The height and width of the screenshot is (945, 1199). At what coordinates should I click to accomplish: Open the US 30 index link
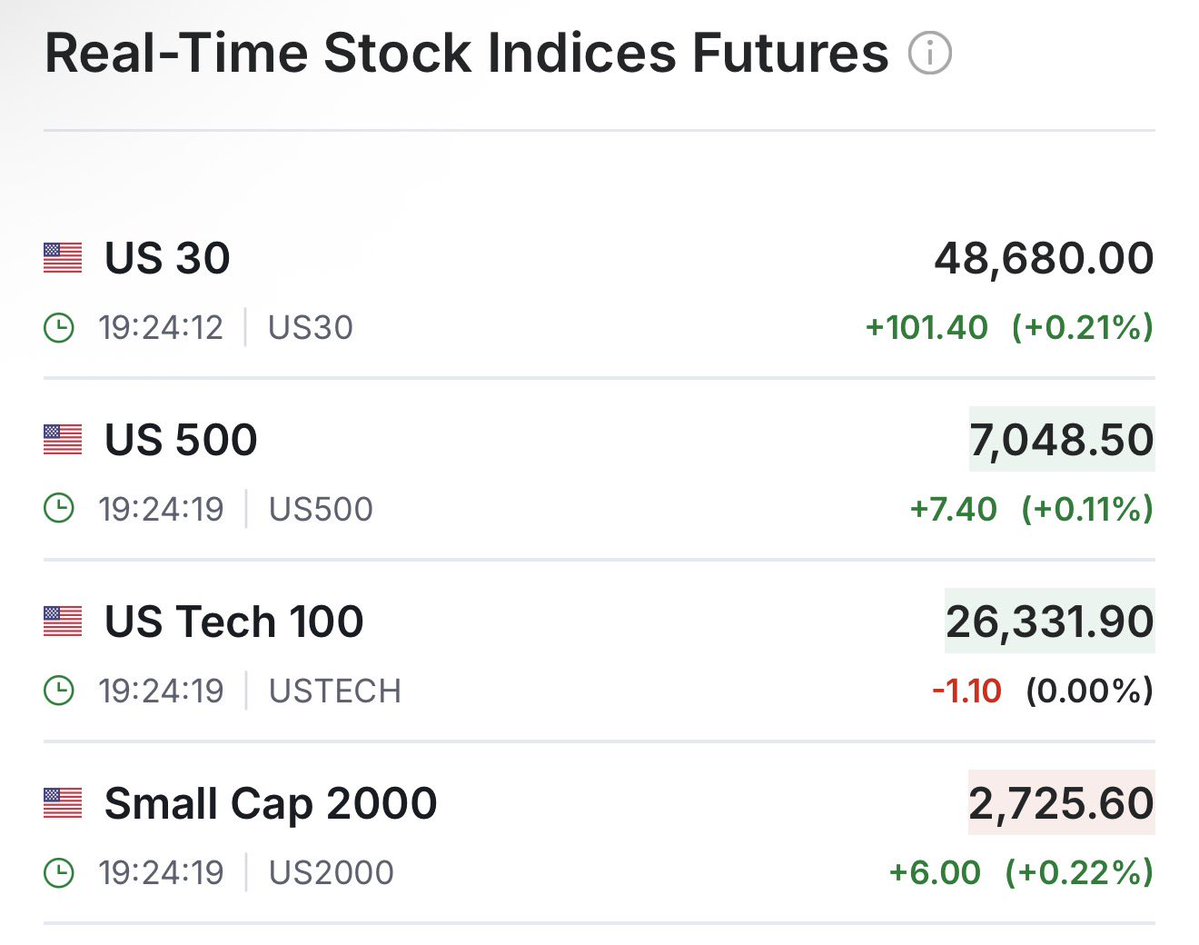[167, 259]
